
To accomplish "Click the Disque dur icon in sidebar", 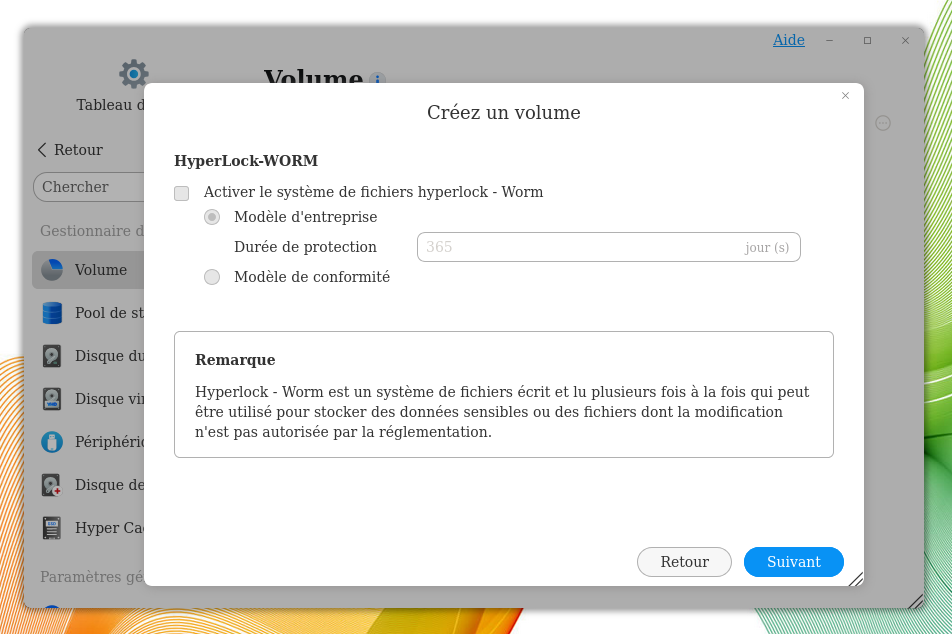I will coord(52,356).
